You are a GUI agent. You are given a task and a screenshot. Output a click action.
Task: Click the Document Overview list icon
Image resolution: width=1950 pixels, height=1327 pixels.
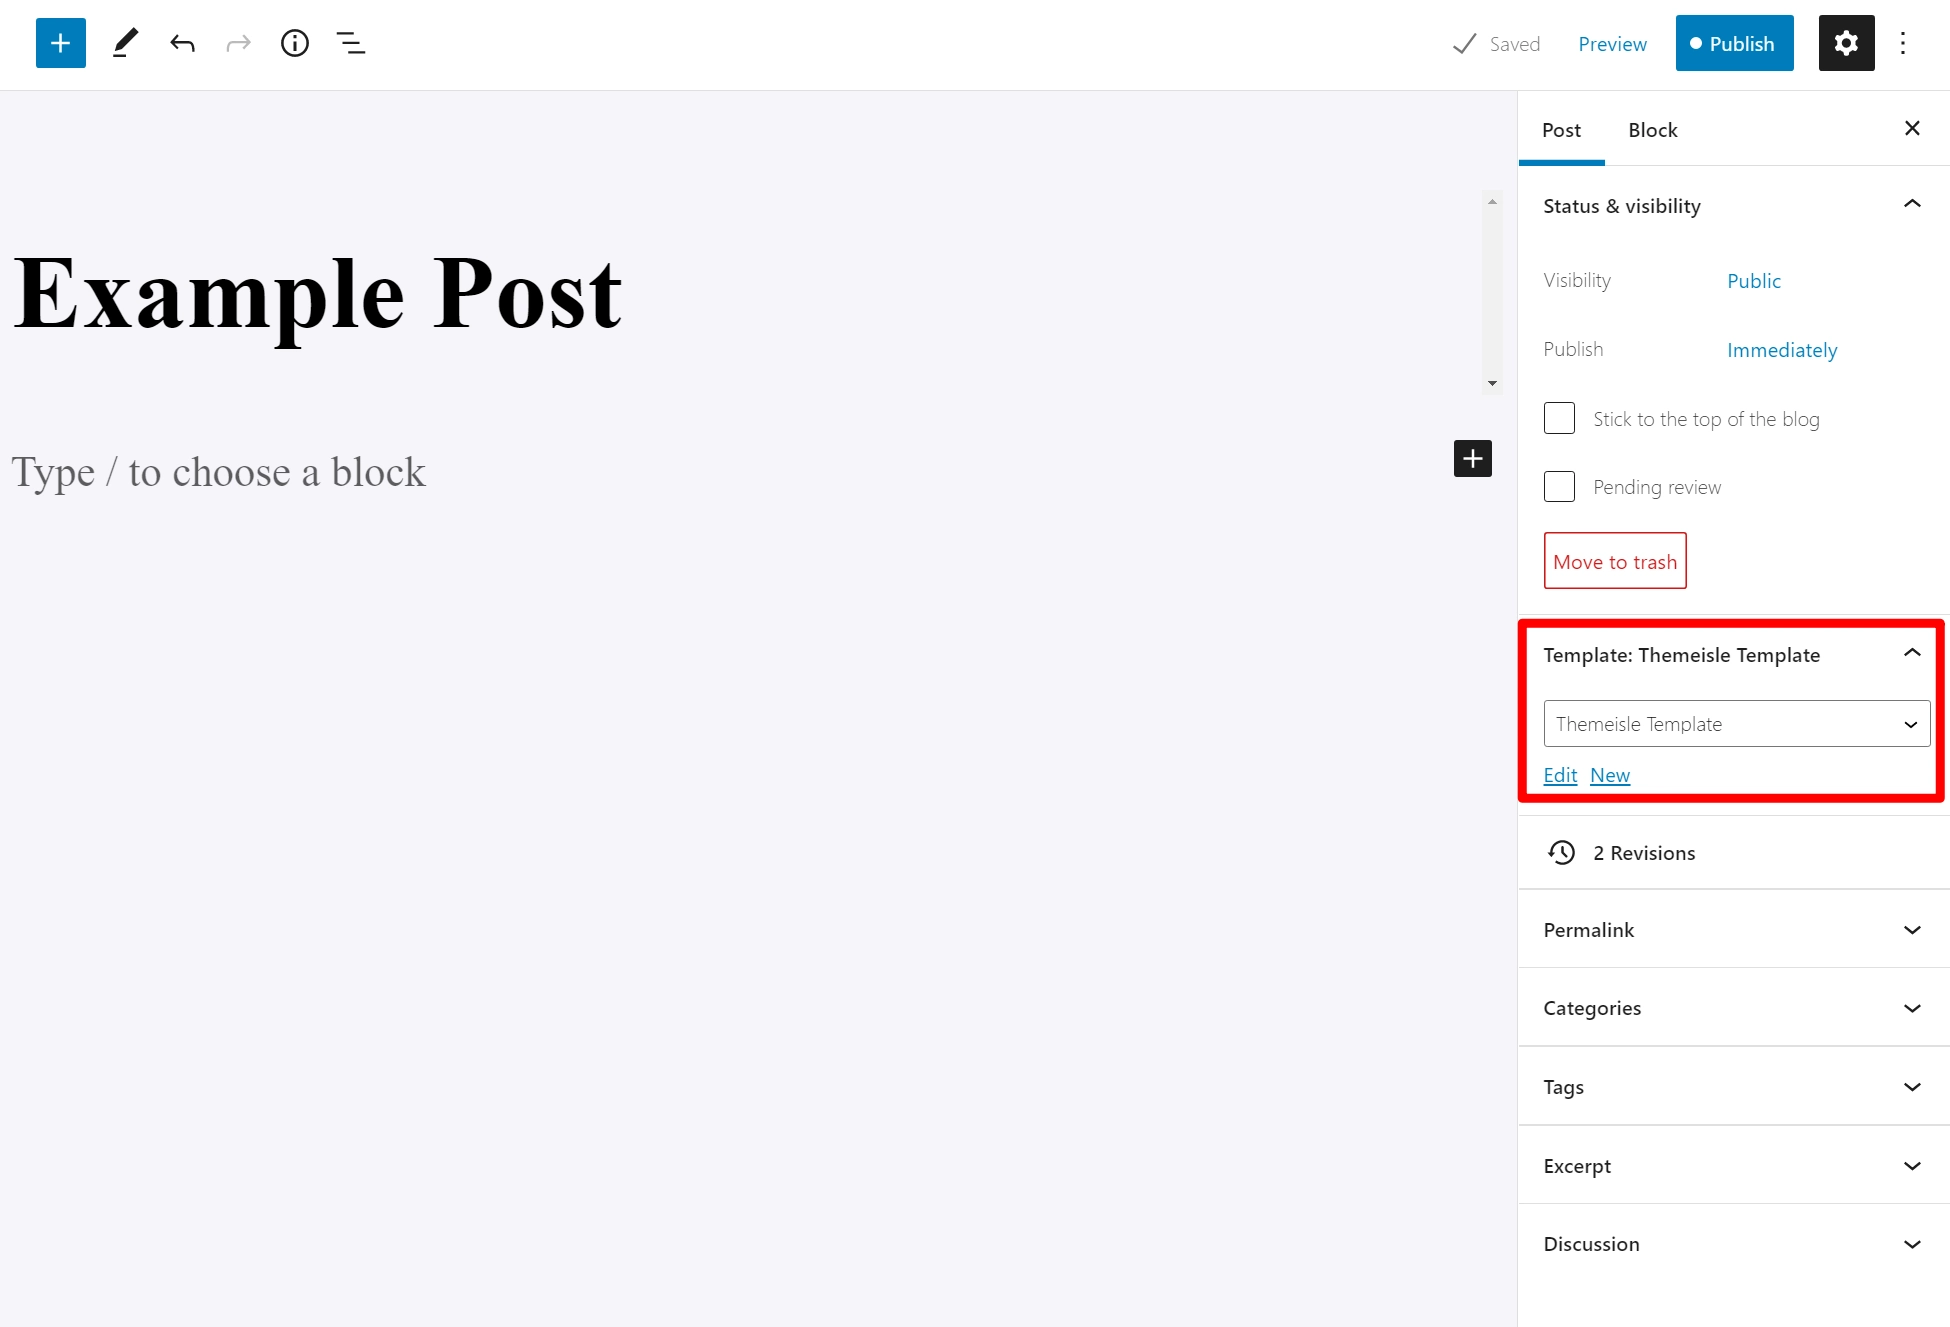(x=351, y=43)
